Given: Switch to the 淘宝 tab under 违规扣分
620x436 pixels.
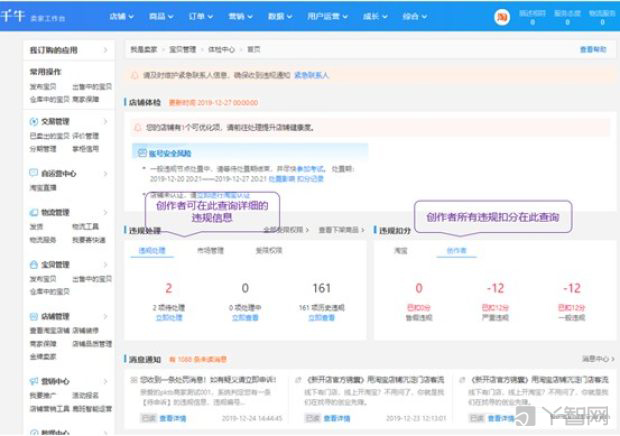Looking at the screenshot, I should [x=399, y=250].
